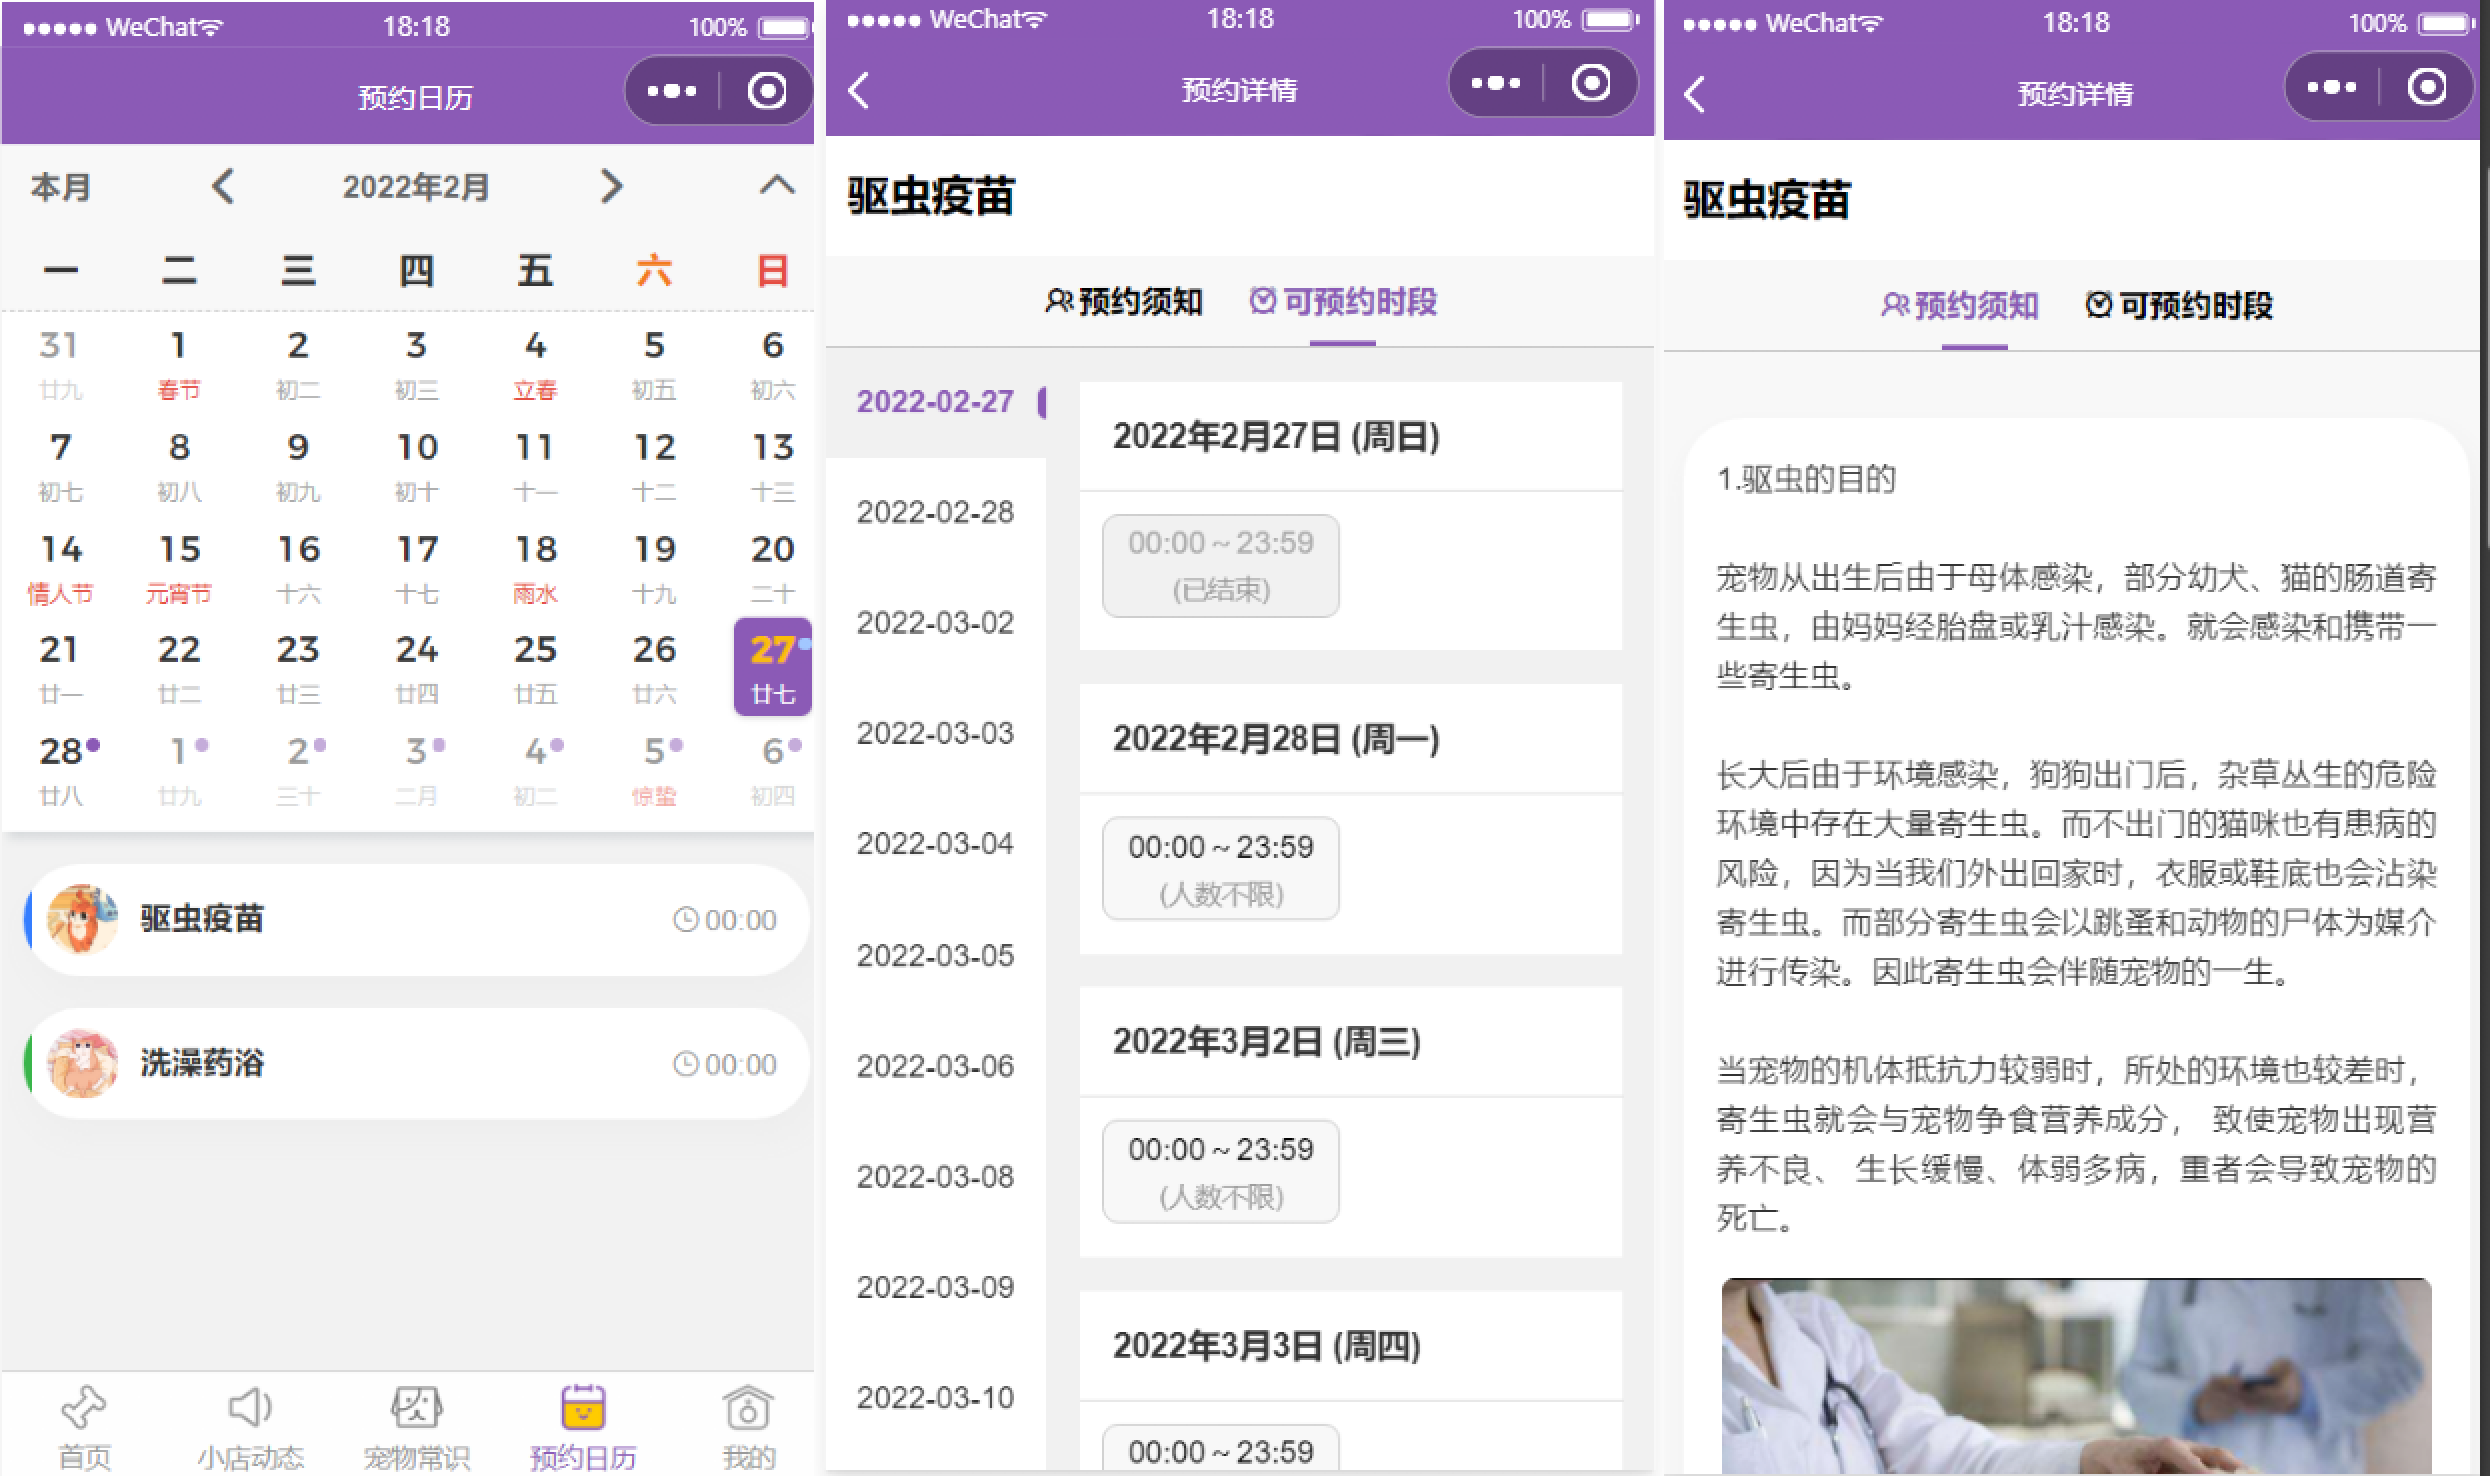Tap the 驱虫疫苗 avatar thumbnail in the list
2490x1476 pixels.
click(x=83, y=919)
